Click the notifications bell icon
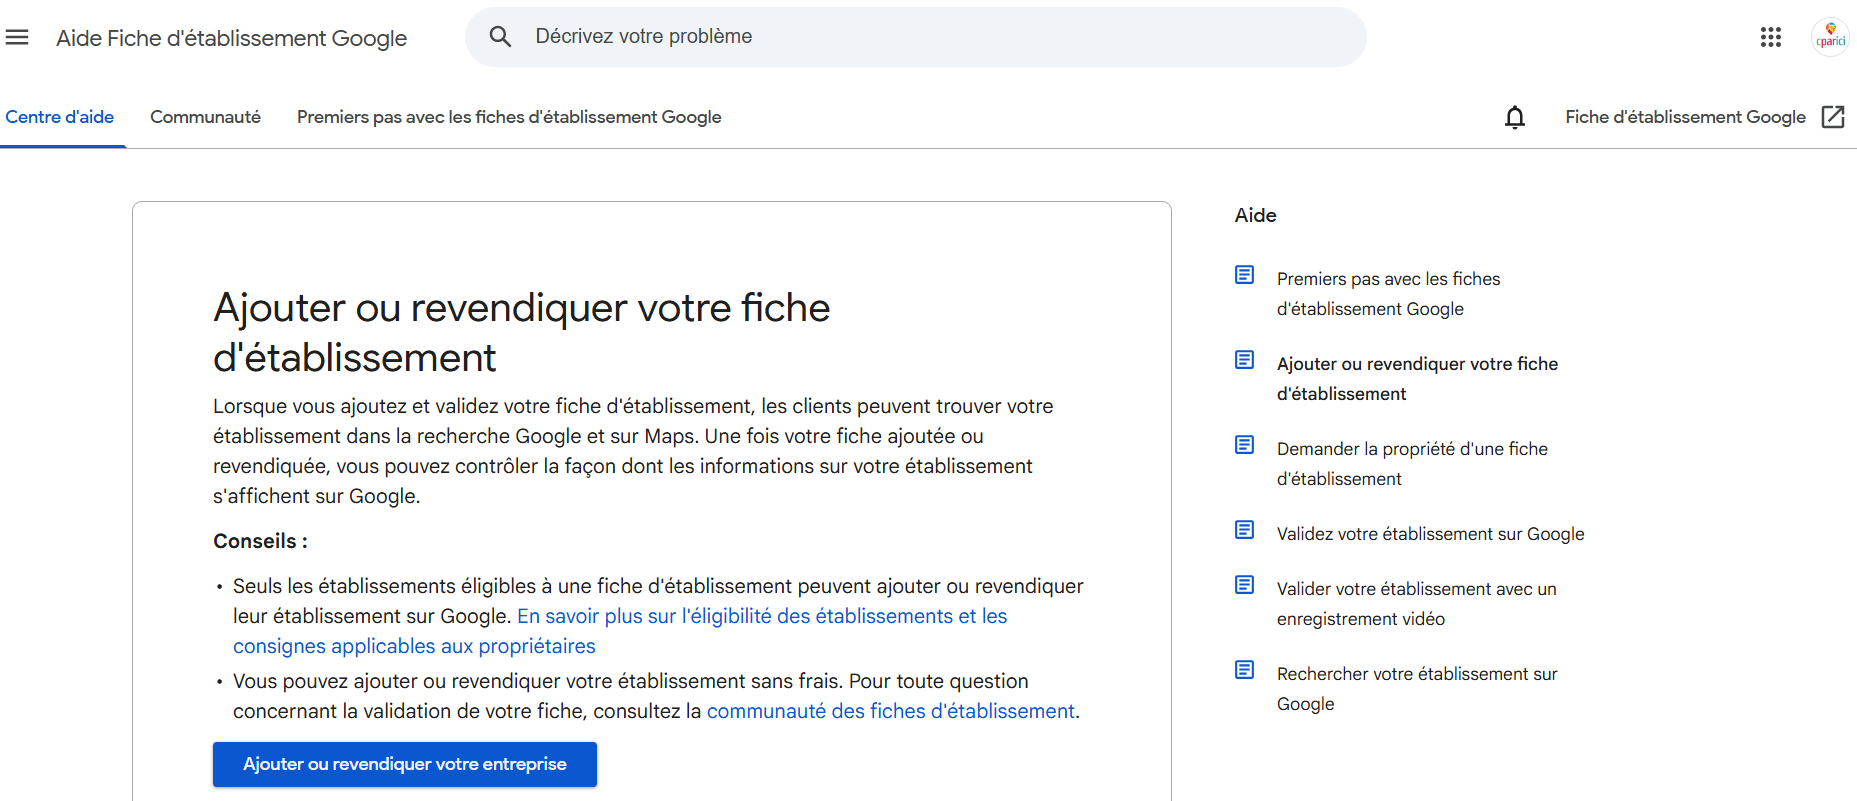Viewport: 1857px width, 801px height. click(x=1514, y=117)
